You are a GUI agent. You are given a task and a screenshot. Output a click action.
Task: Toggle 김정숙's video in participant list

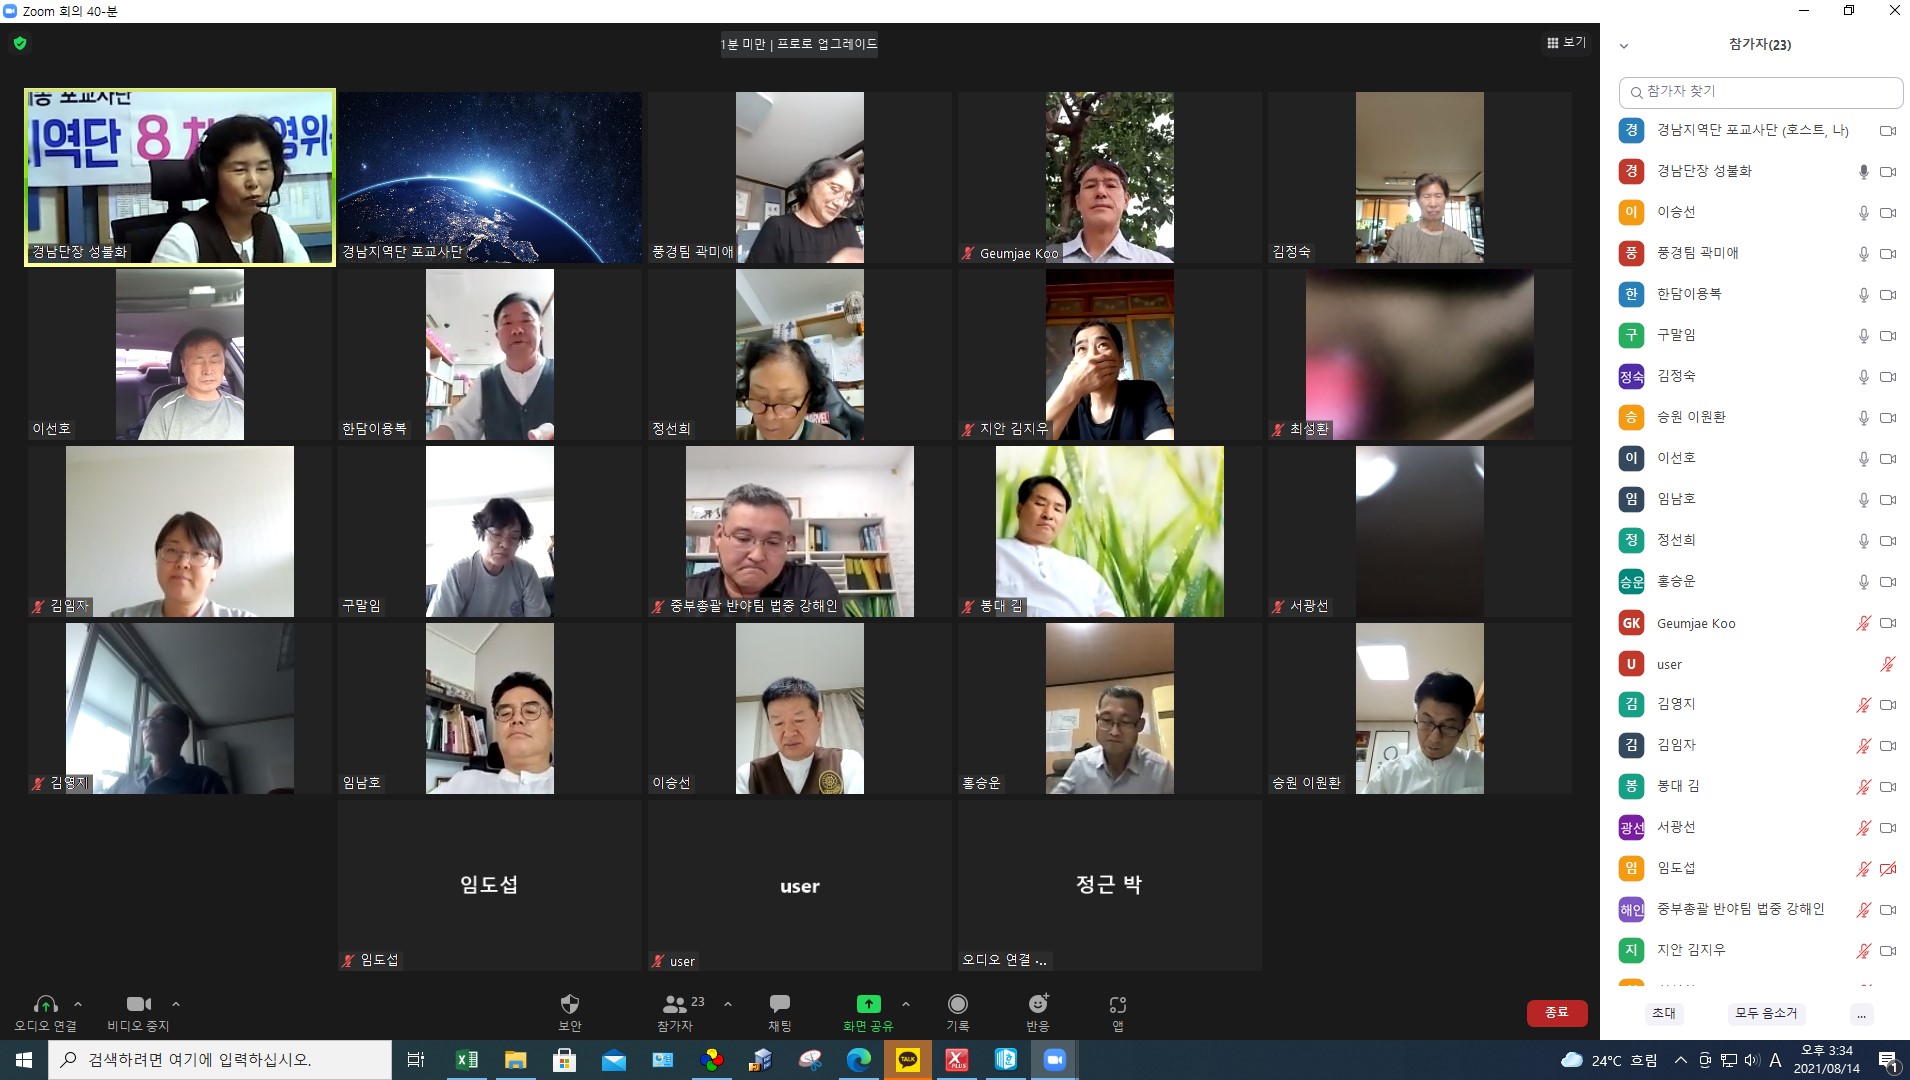coord(1888,376)
